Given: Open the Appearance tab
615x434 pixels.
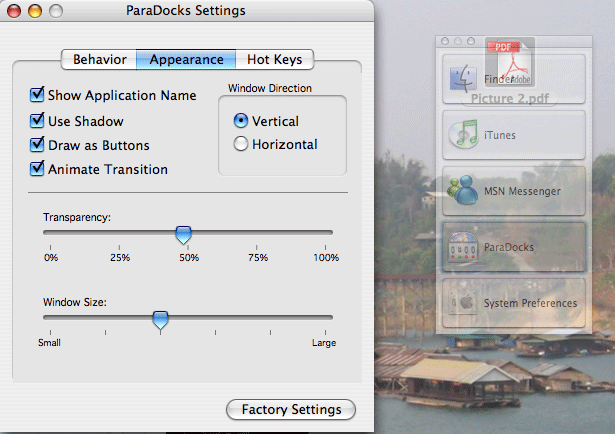Looking at the screenshot, I should [186, 60].
